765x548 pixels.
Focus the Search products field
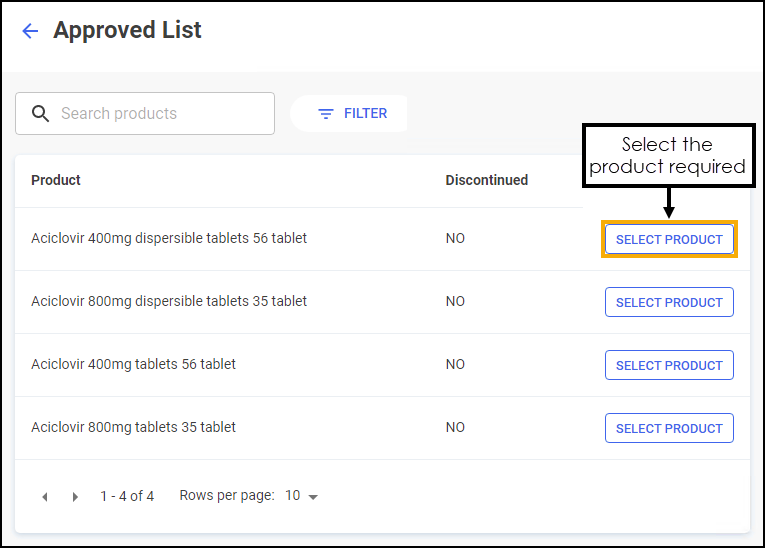point(160,114)
